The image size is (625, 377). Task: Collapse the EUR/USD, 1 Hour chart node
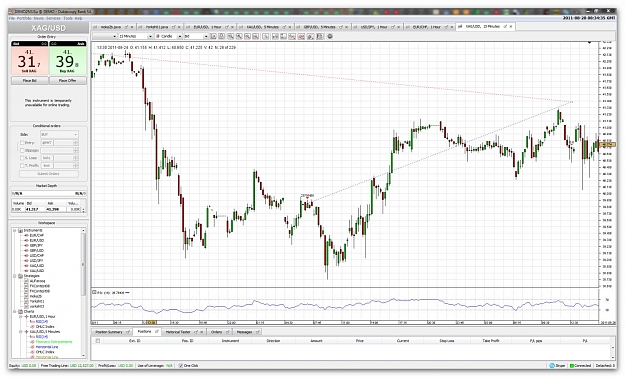tap(21, 316)
